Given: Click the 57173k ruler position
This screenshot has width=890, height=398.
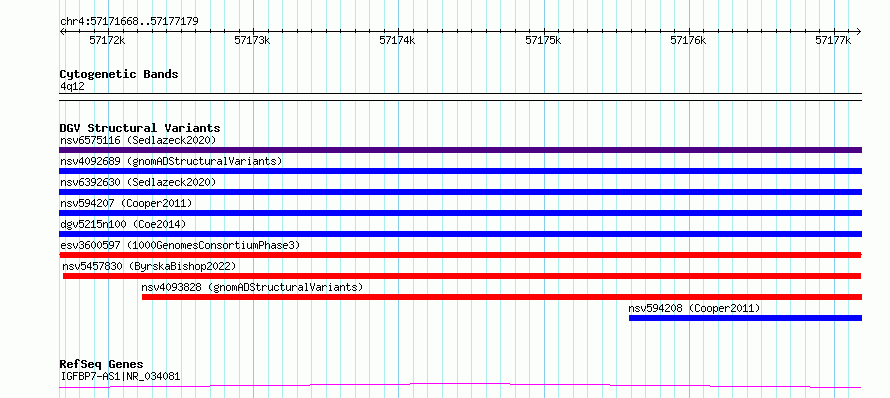Looking at the screenshot, I should [253, 41].
